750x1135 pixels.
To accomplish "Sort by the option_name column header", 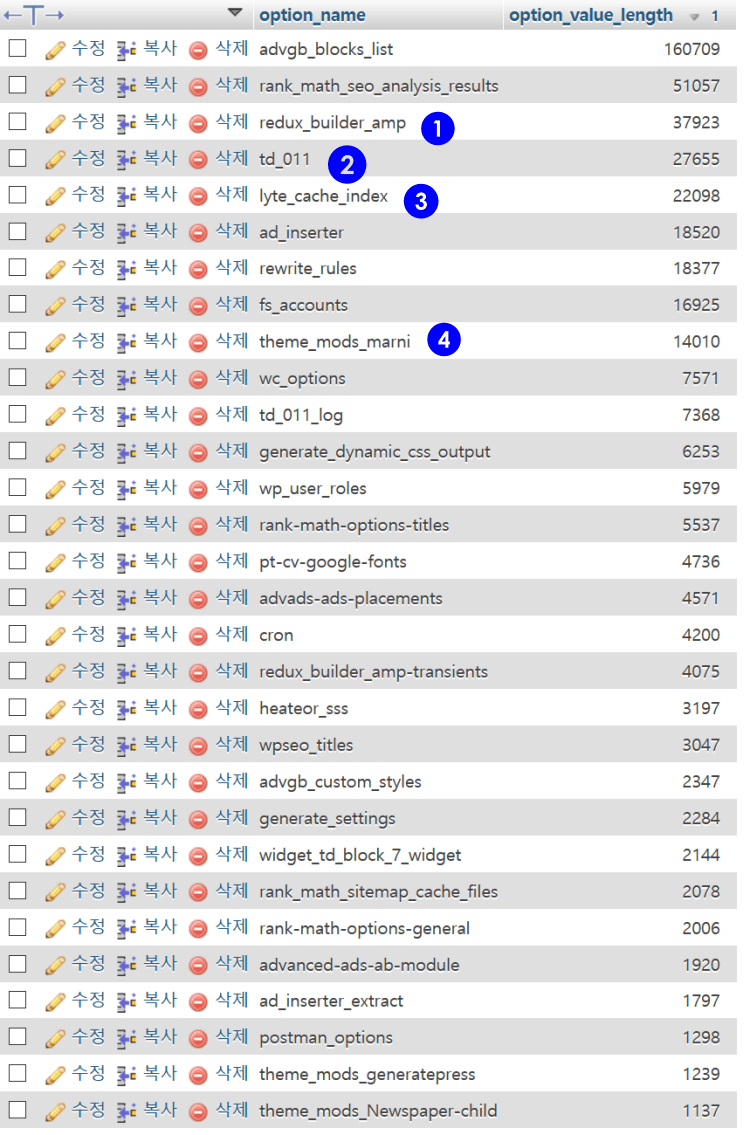I will (x=312, y=15).
